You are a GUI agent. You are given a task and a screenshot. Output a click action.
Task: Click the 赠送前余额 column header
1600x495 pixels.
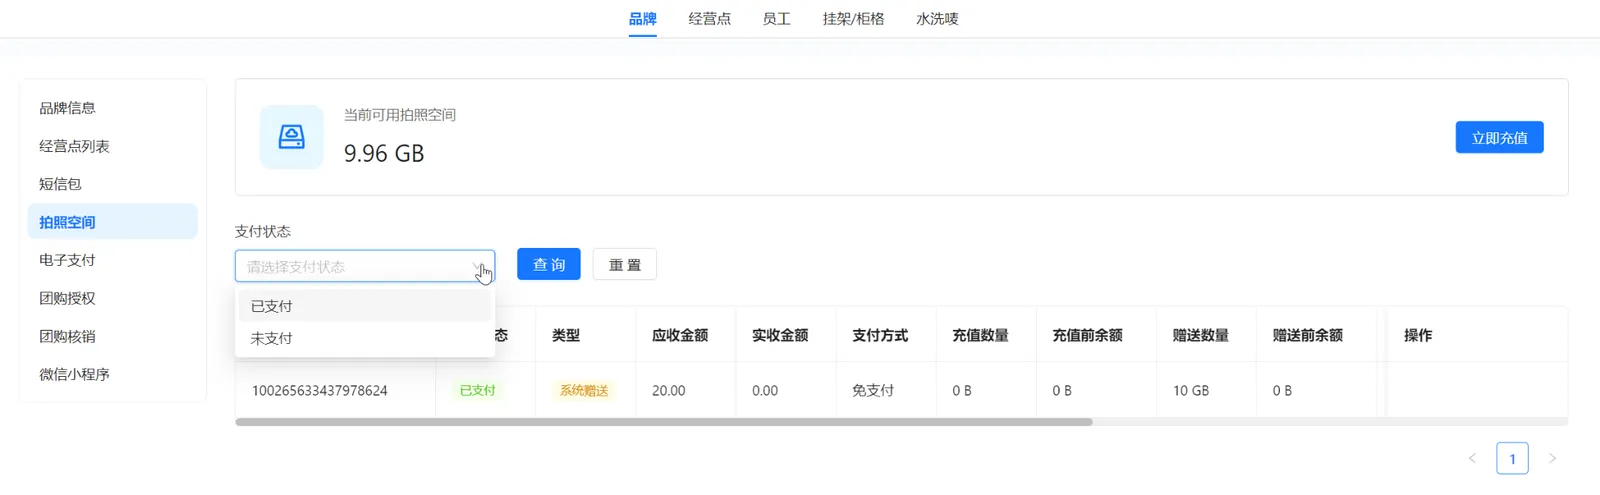coord(1308,335)
